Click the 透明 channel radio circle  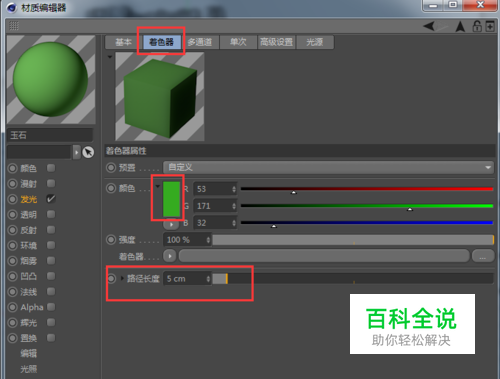12,214
